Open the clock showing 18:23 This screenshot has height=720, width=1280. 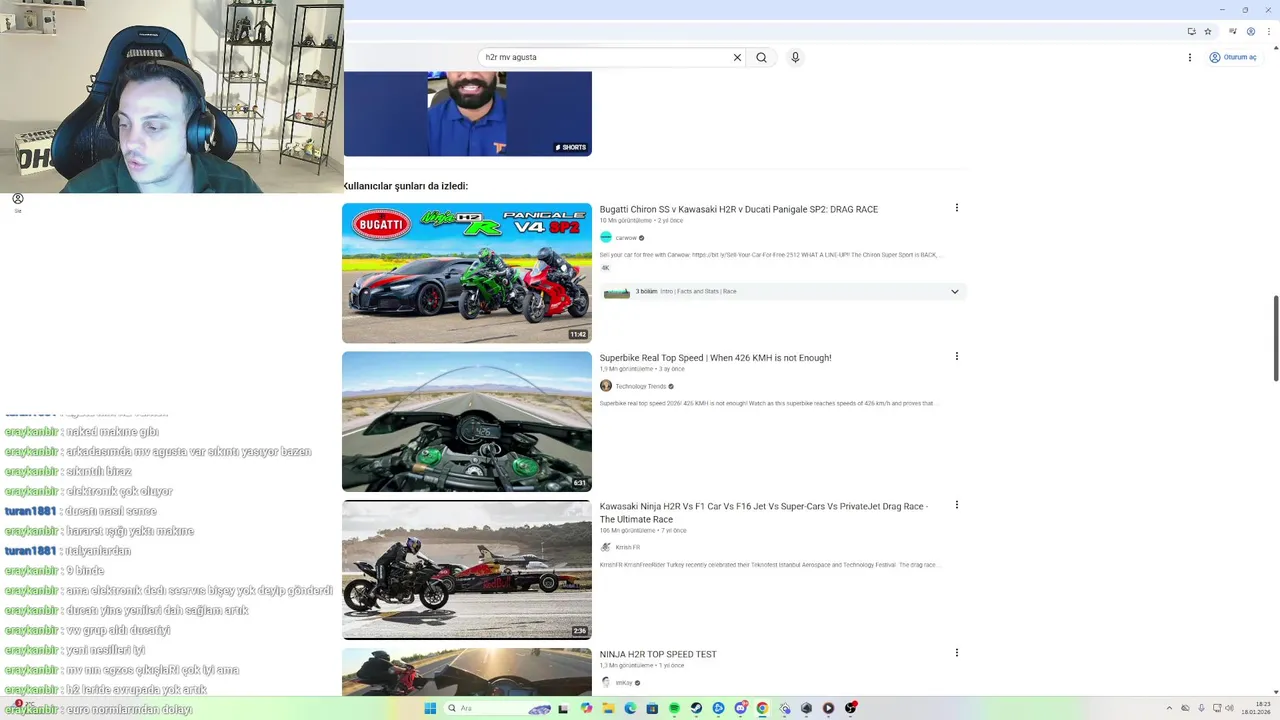coord(1256,708)
